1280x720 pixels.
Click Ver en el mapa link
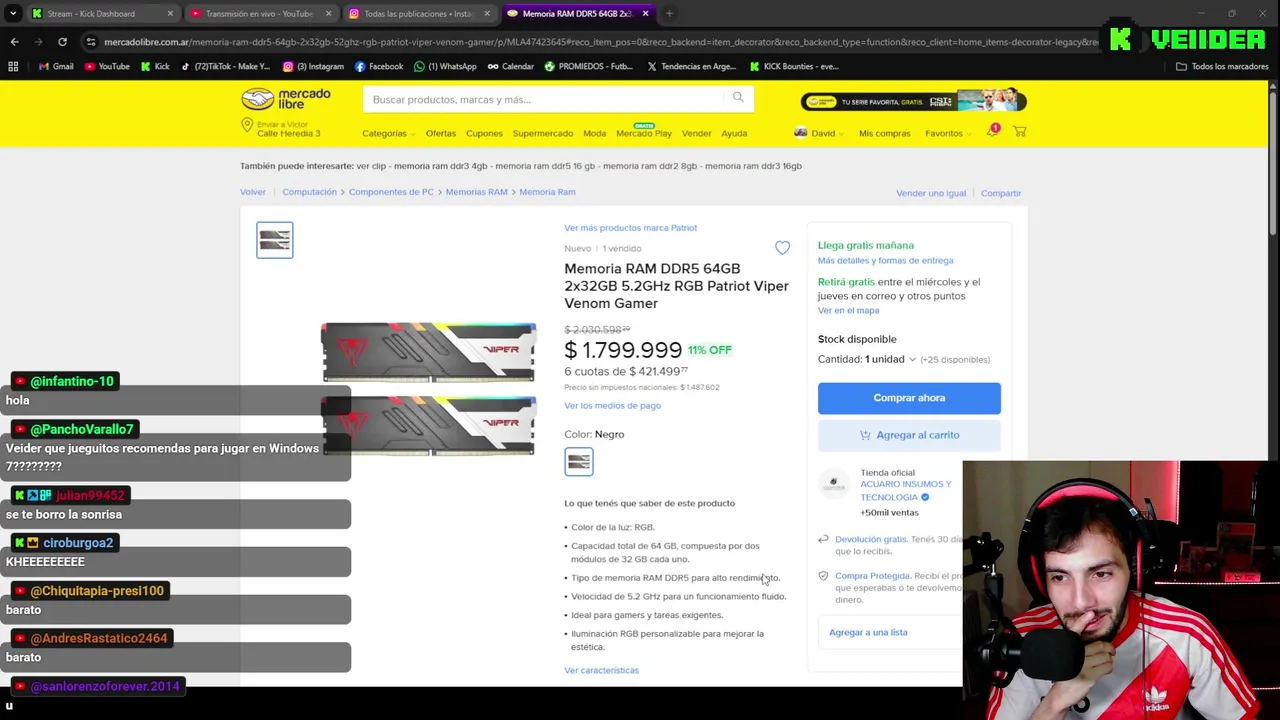click(x=848, y=310)
